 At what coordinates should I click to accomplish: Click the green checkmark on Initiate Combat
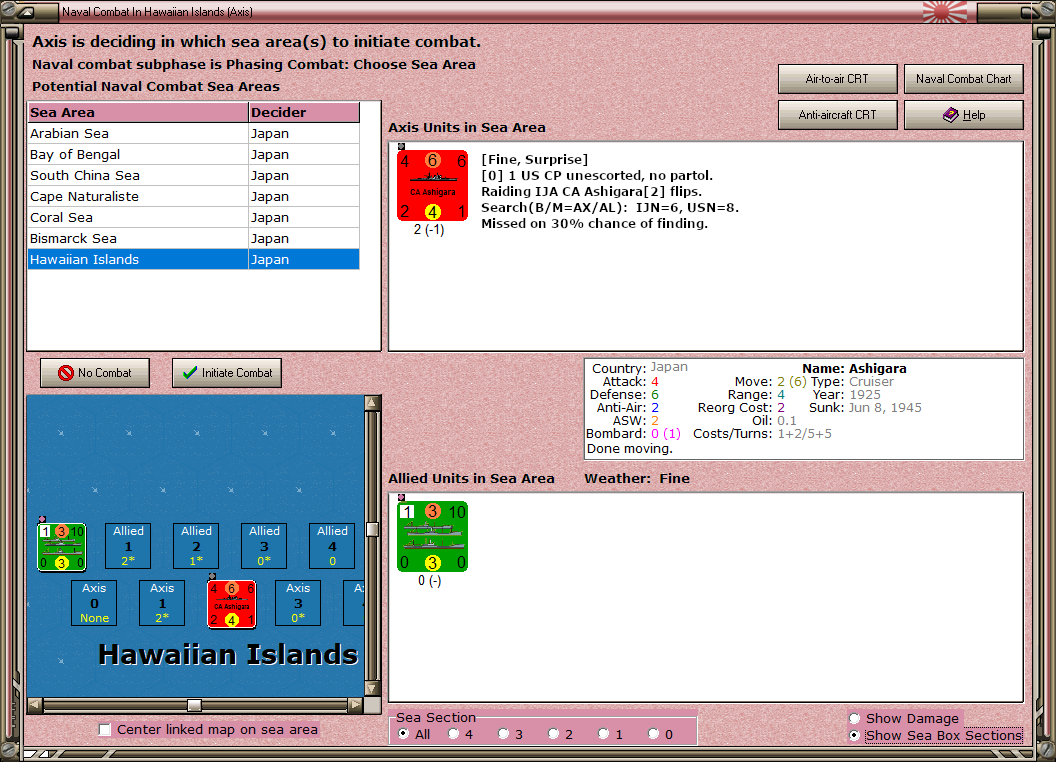pos(190,373)
